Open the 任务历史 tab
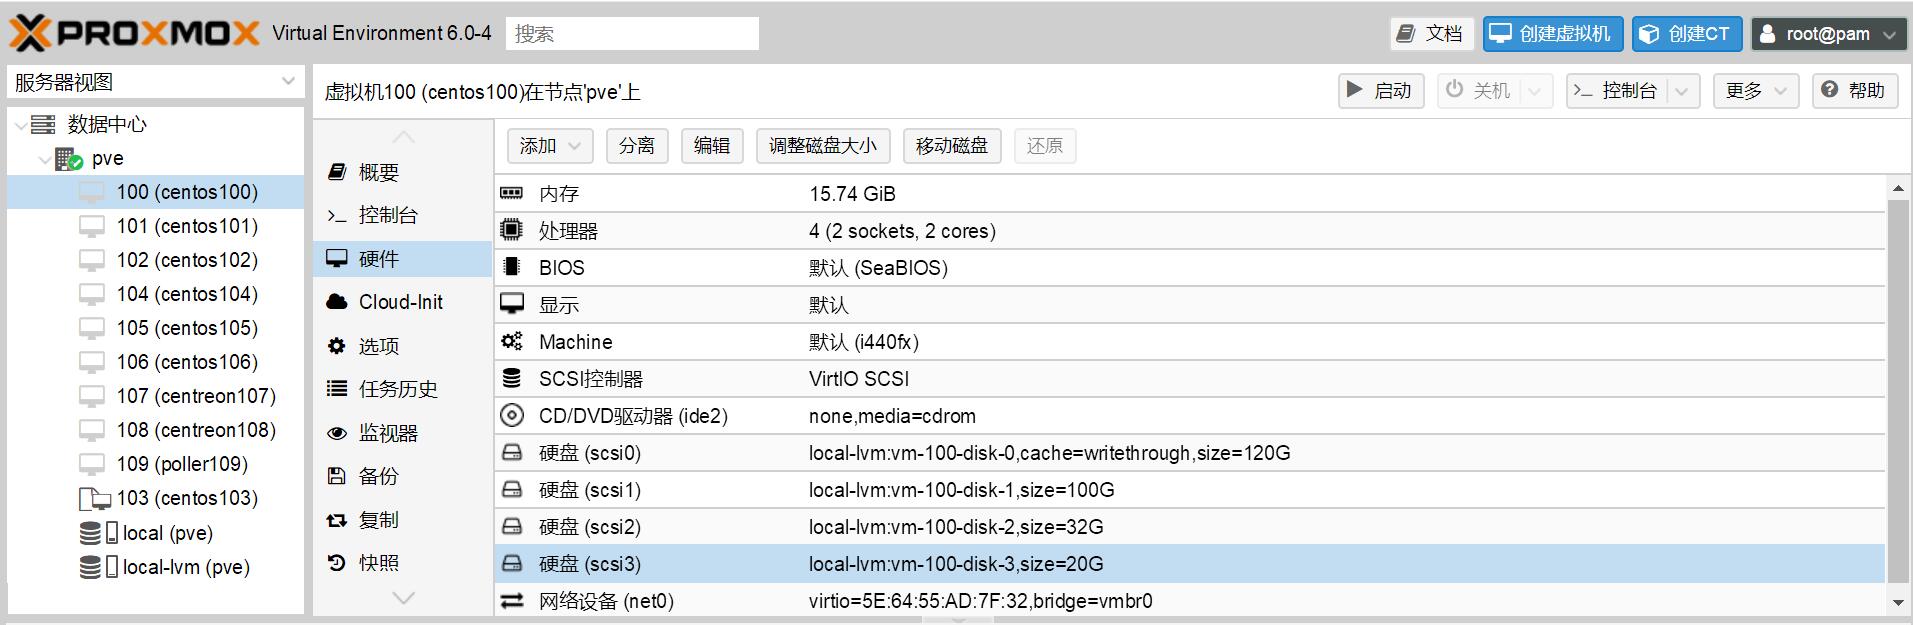This screenshot has height=625, width=1913. point(403,389)
